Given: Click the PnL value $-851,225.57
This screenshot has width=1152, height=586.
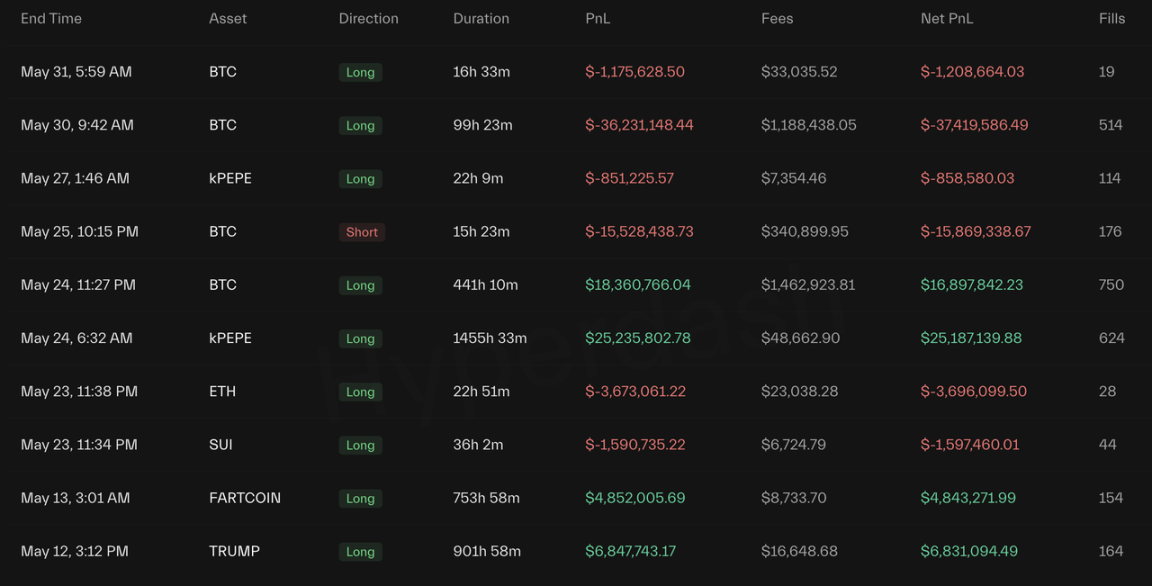Looking at the screenshot, I should [630, 178].
